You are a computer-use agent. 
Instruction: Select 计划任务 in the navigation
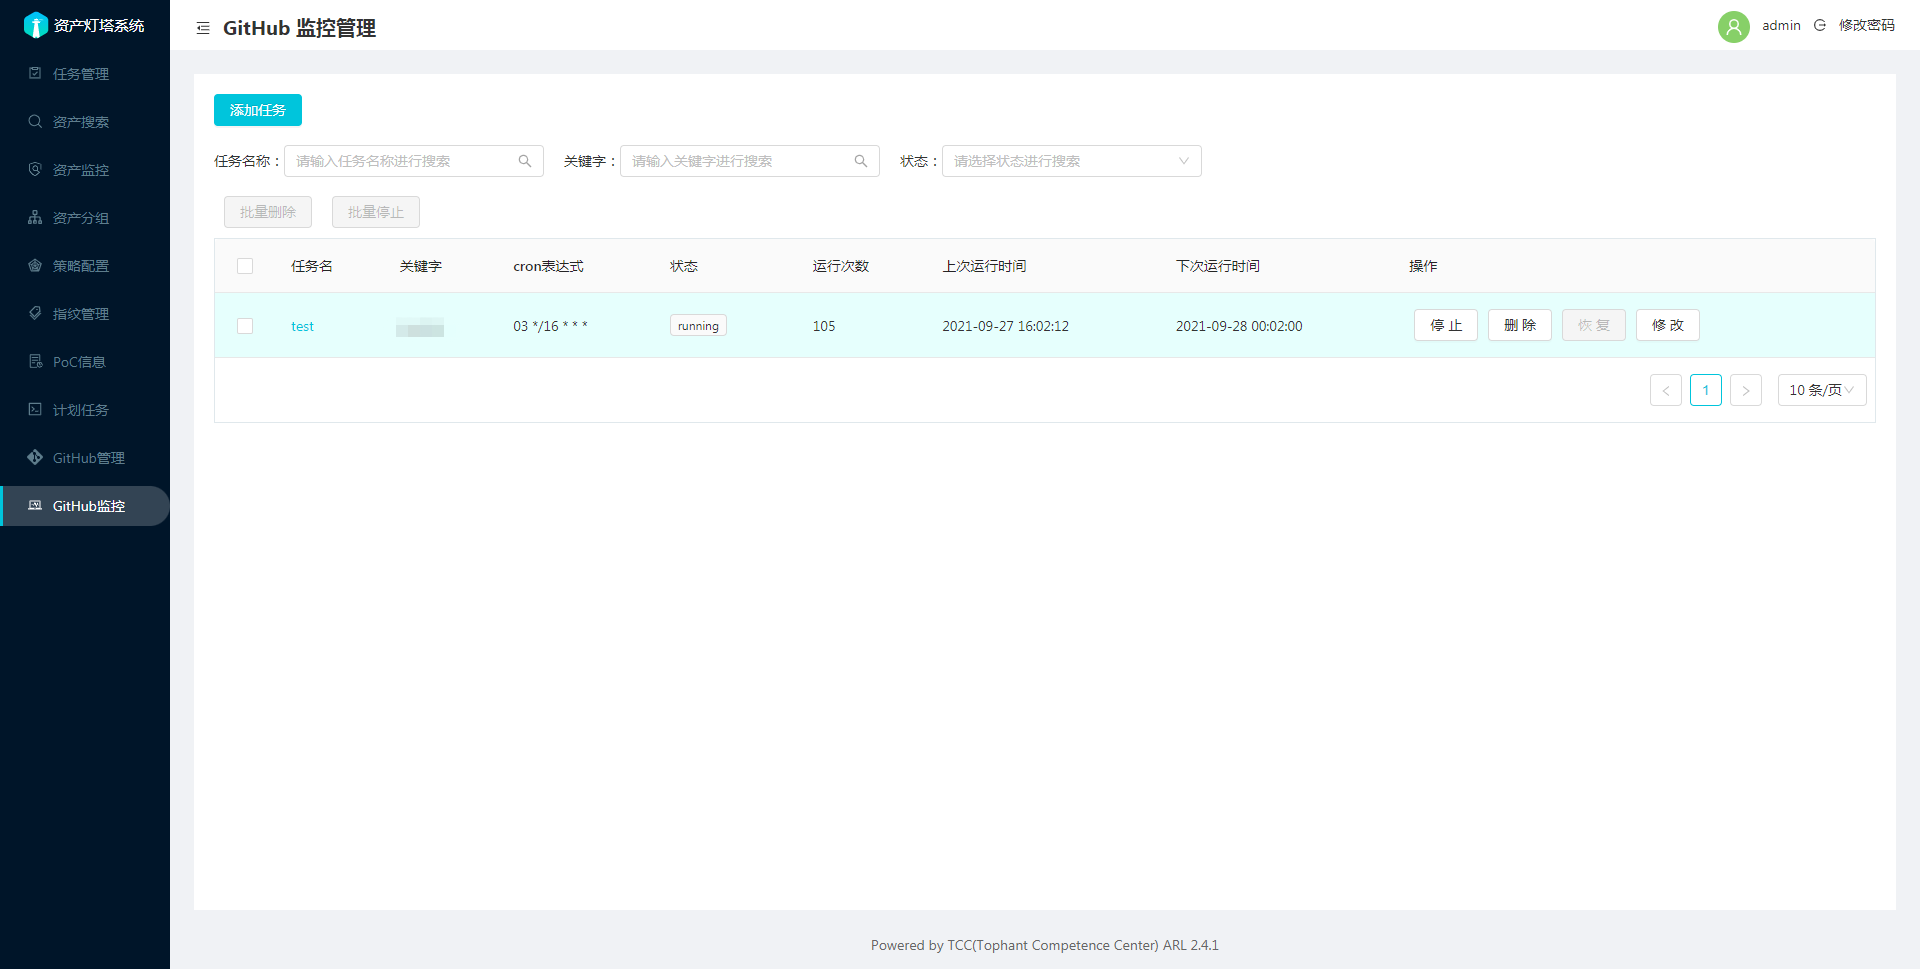click(x=80, y=409)
